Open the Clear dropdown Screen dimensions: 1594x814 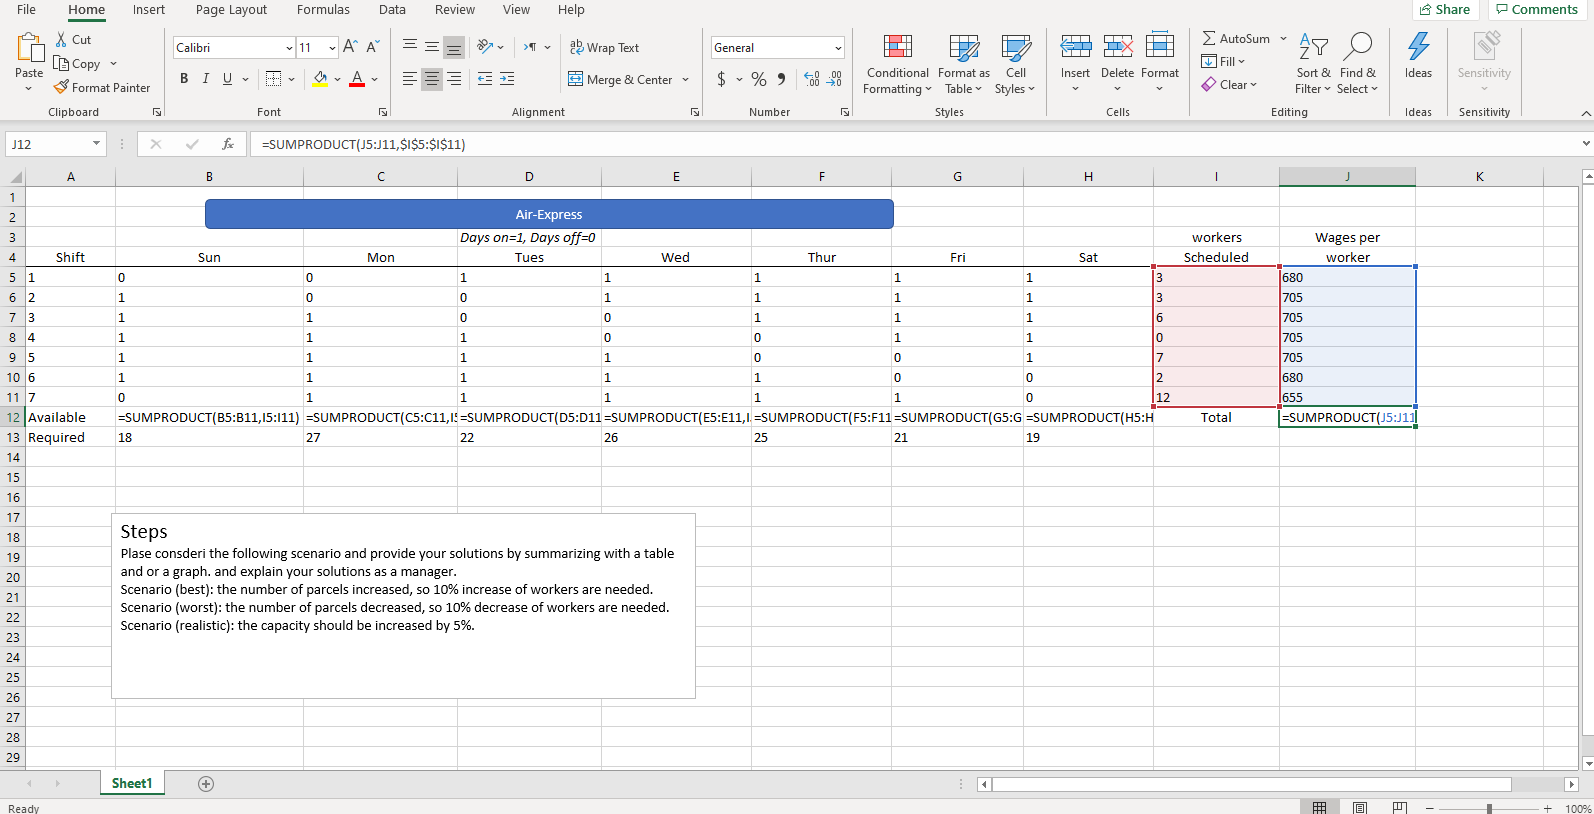tap(1229, 84)
